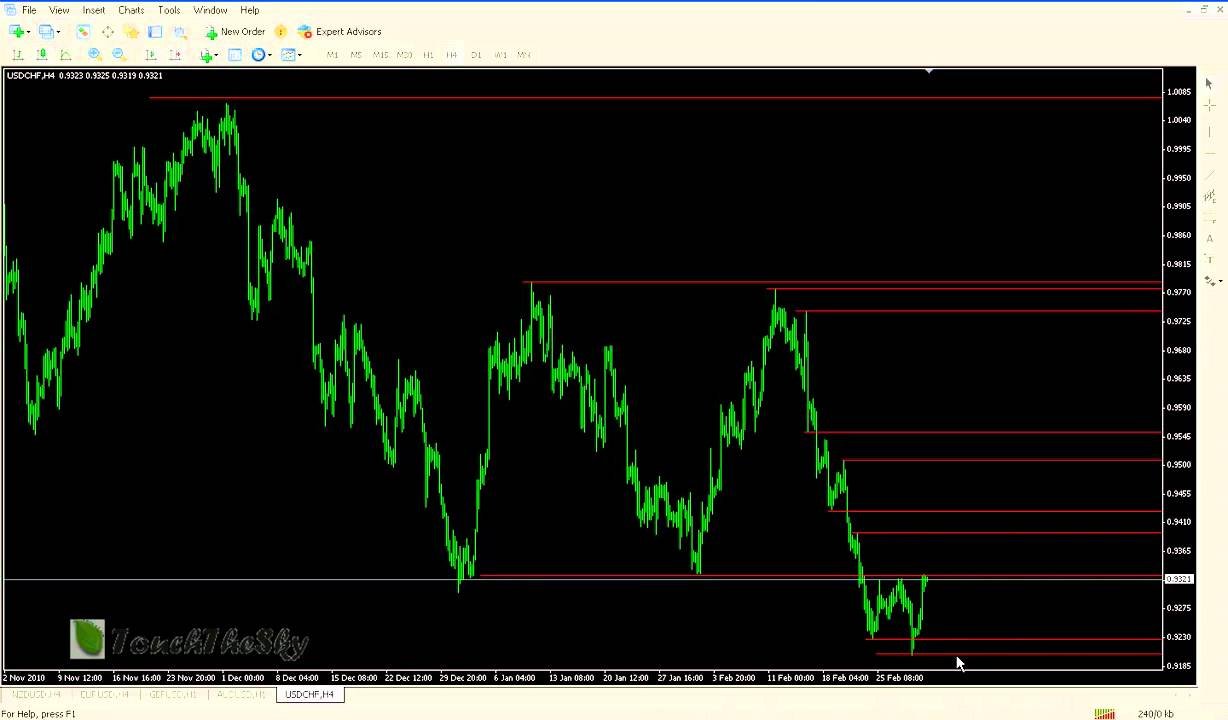The width and height of the screenshot is (1228, 720).
Task: Select the Trendline drawing tool
Action: tap(1209, 175)
